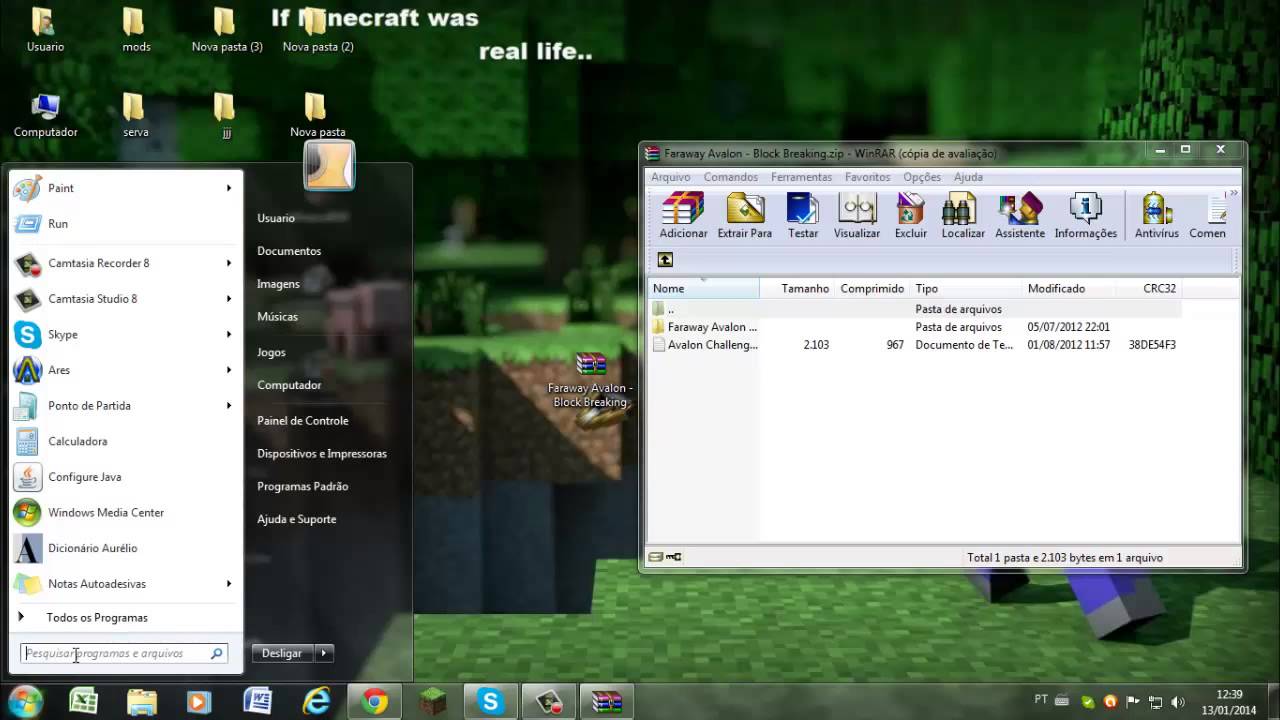The height and width of the screenshot is (720, 1280).
Task: Expand the Ares submenu arrow
Action: (x=229, y=370)
